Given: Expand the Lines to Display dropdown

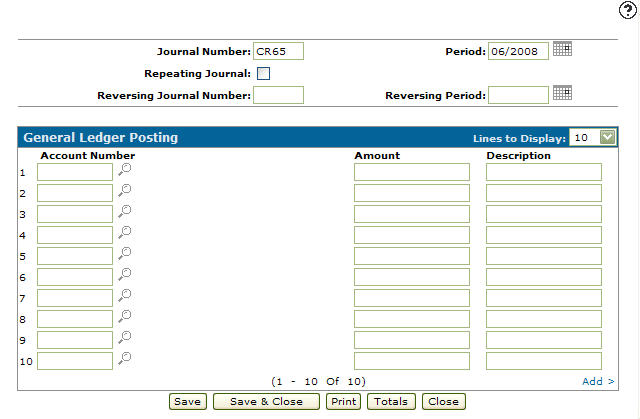Looking at the screenshot, I should coord(607,137).
